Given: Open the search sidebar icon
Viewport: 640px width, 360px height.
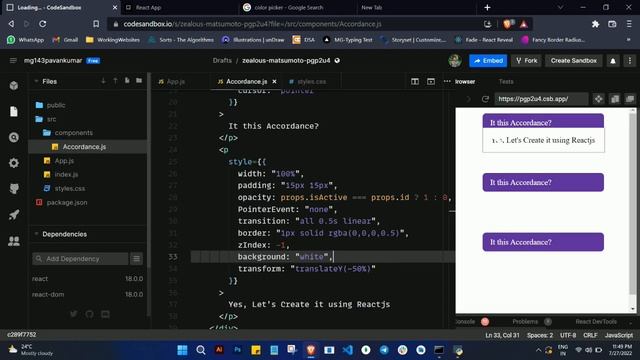Looking at the screenshot, I should point(14,137).
